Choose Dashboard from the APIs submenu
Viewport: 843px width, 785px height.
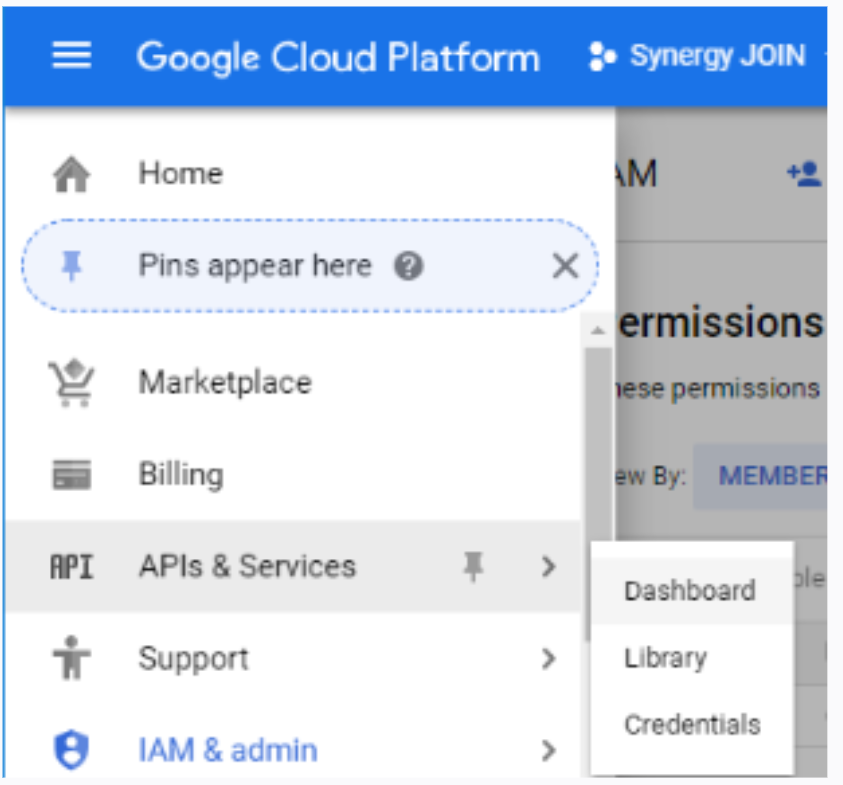(691, 591)
